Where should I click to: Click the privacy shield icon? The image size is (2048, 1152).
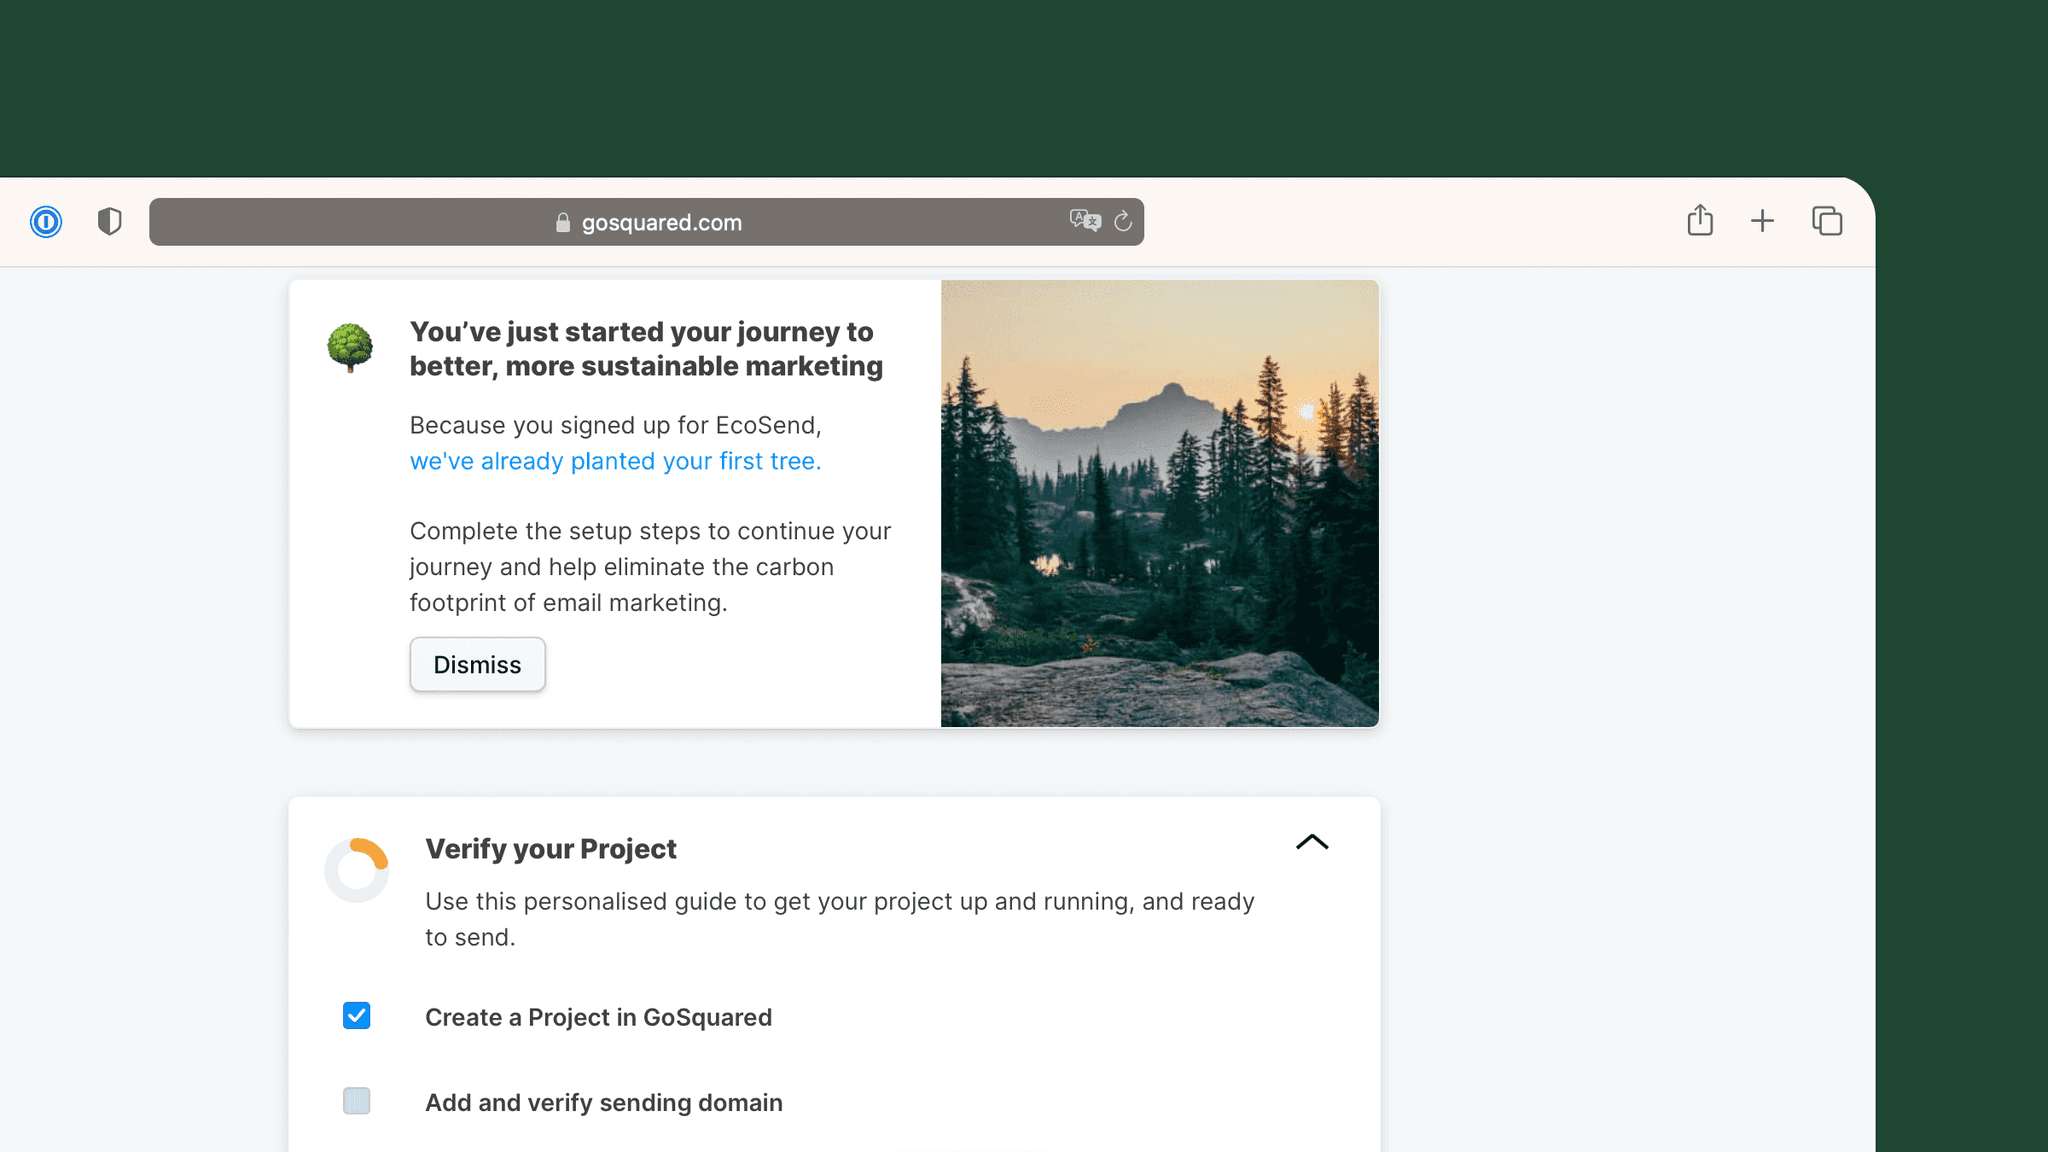click(x=110, y=221)
